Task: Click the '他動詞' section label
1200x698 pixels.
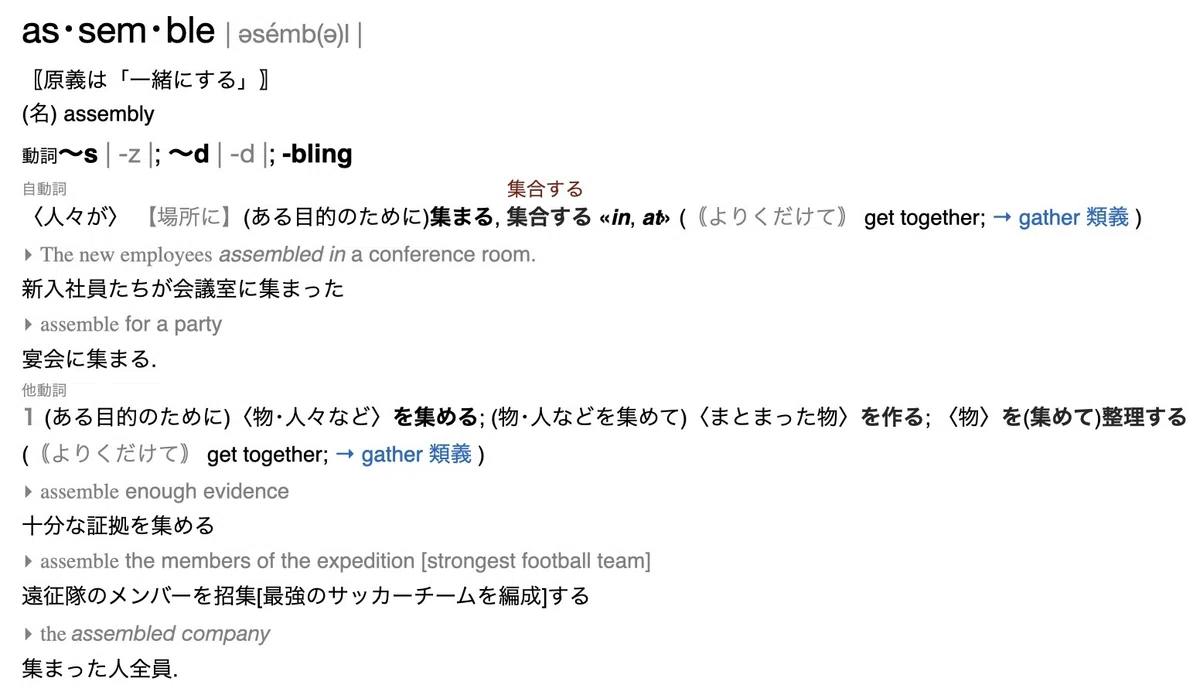Action: [44, 390]
